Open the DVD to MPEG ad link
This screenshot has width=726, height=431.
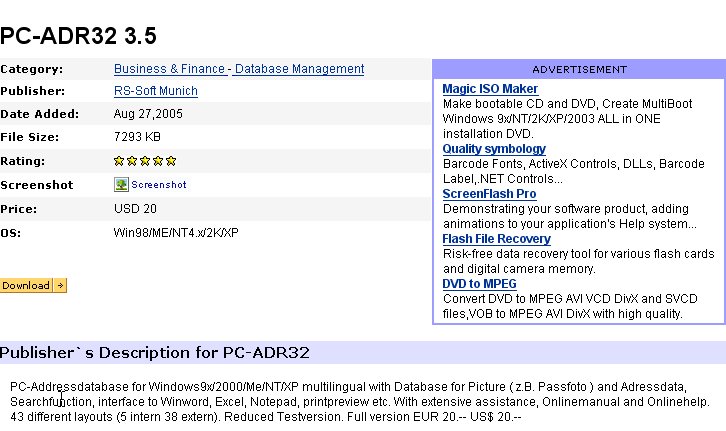click(479, 284)
